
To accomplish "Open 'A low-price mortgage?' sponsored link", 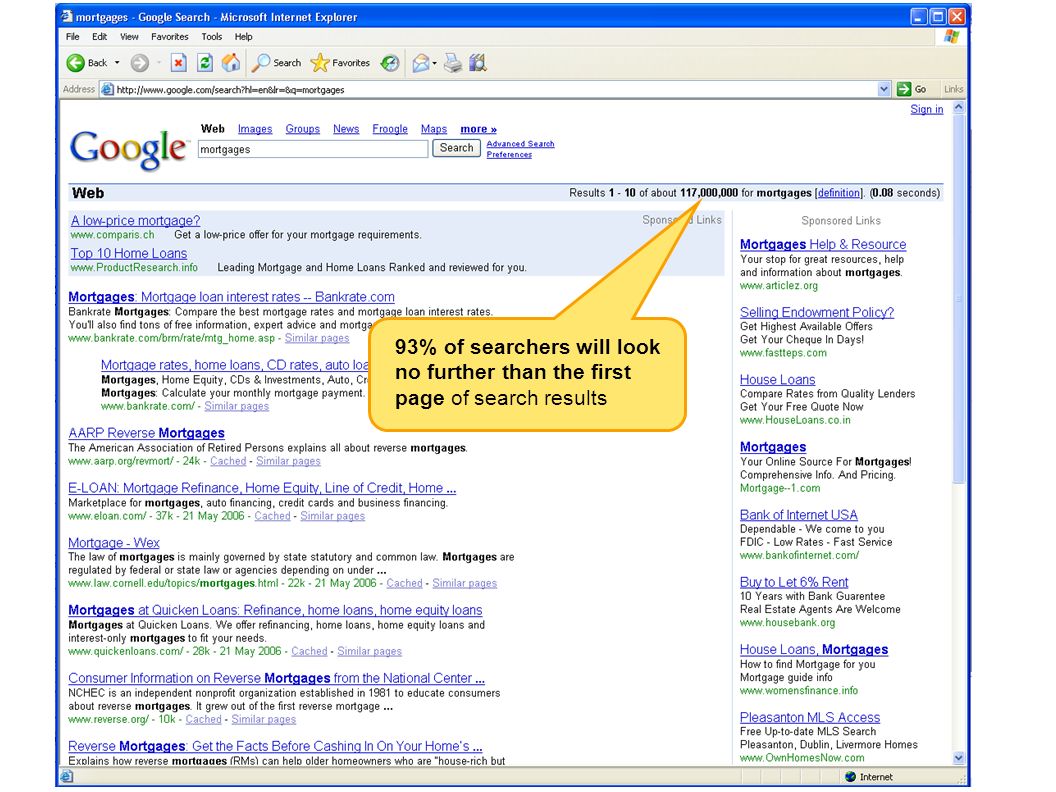I will 135,220.
